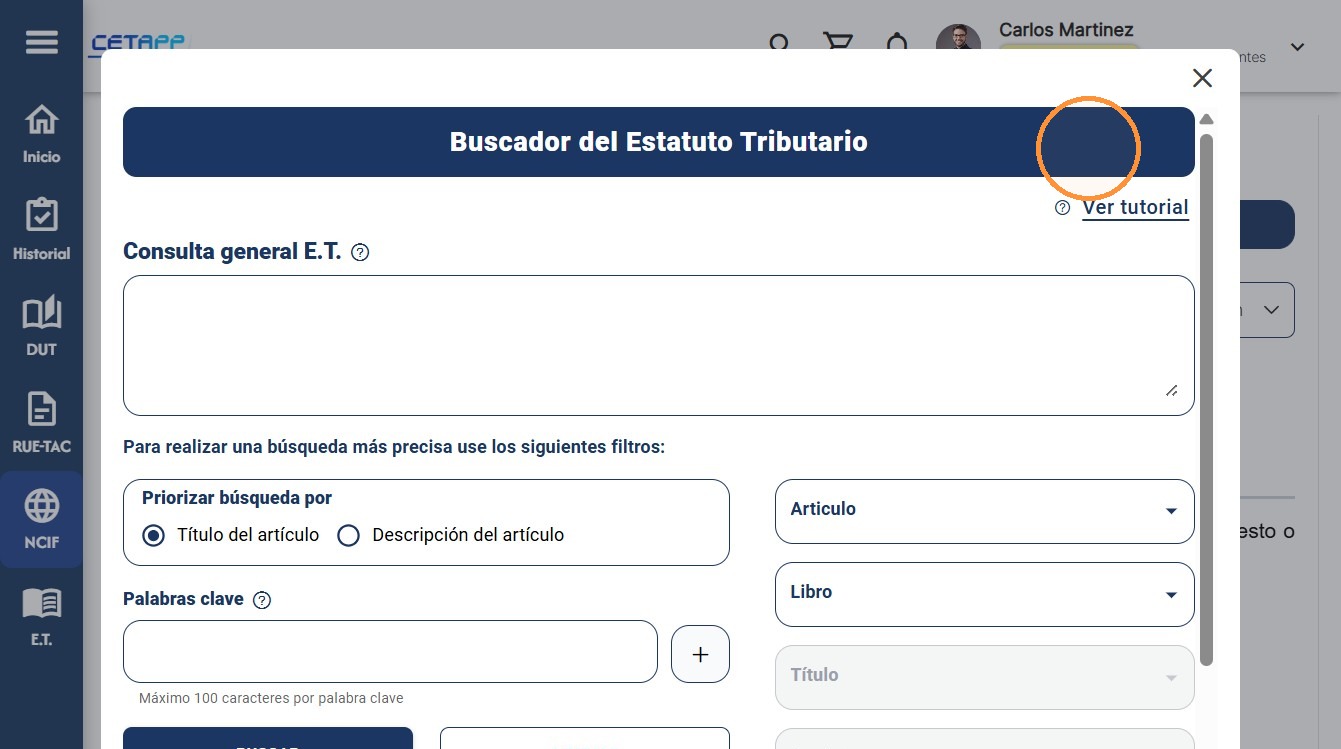Click the dialog's vertical scrollbar thumb
The width and height of the screenshot is (1341, 749).
pyautogui.click(x=1206, y=399)
